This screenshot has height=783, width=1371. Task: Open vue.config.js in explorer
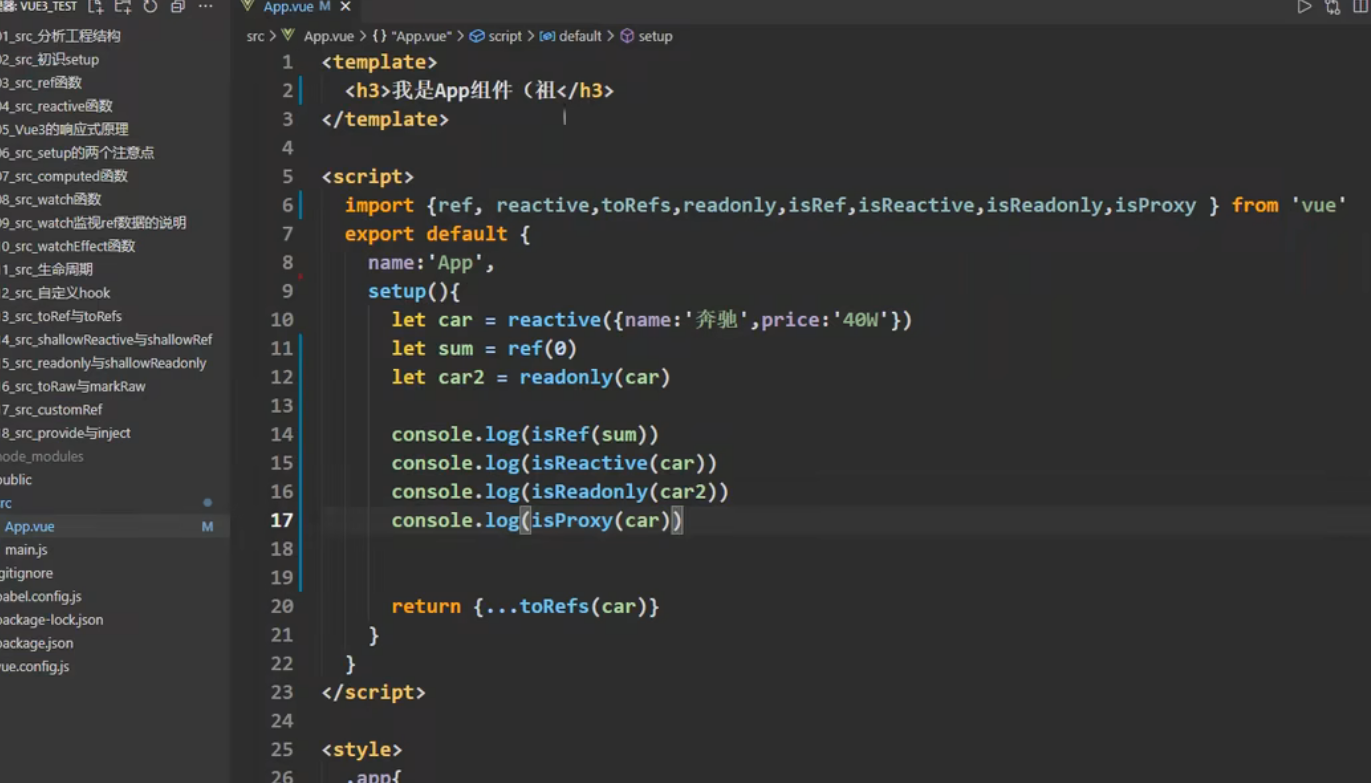[35, 666]
